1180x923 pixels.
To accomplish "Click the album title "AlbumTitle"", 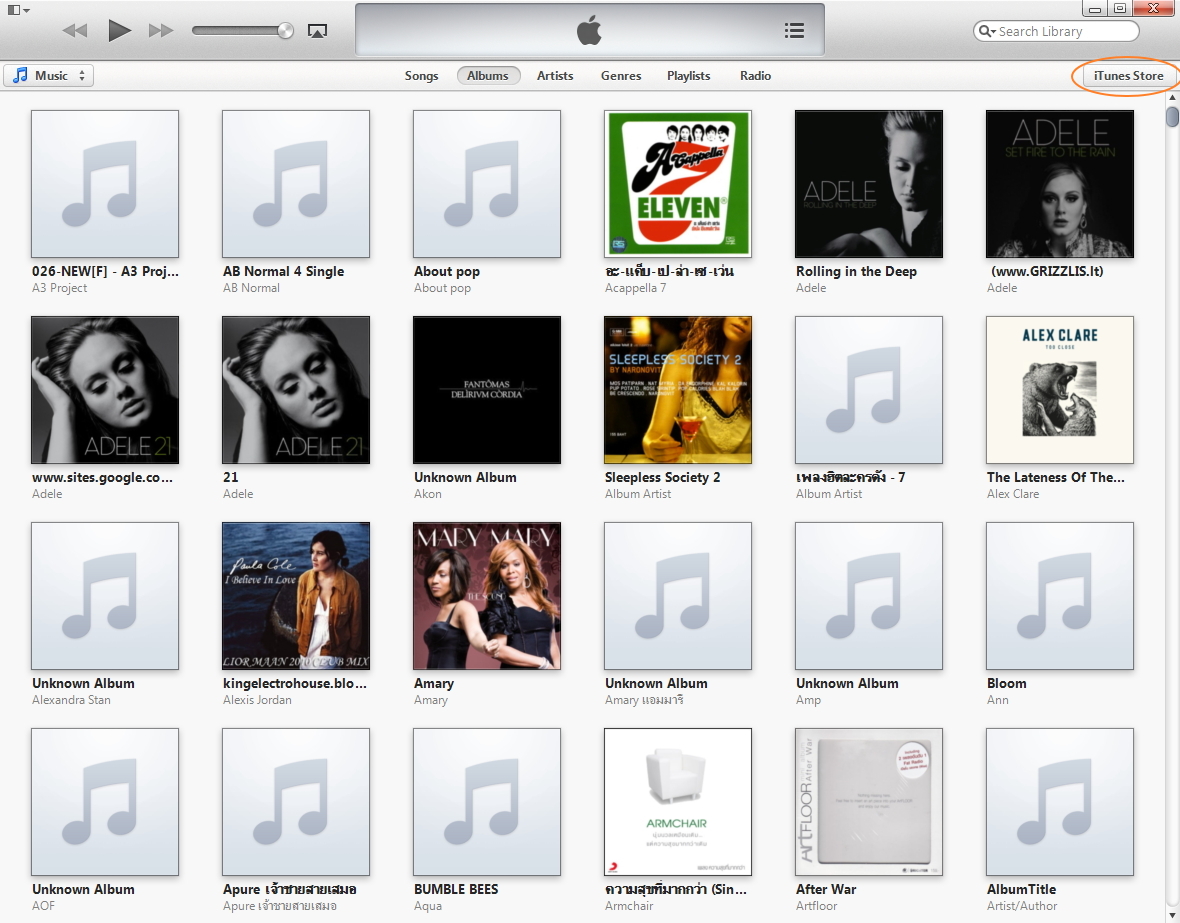I will (x=1021, y=889).
